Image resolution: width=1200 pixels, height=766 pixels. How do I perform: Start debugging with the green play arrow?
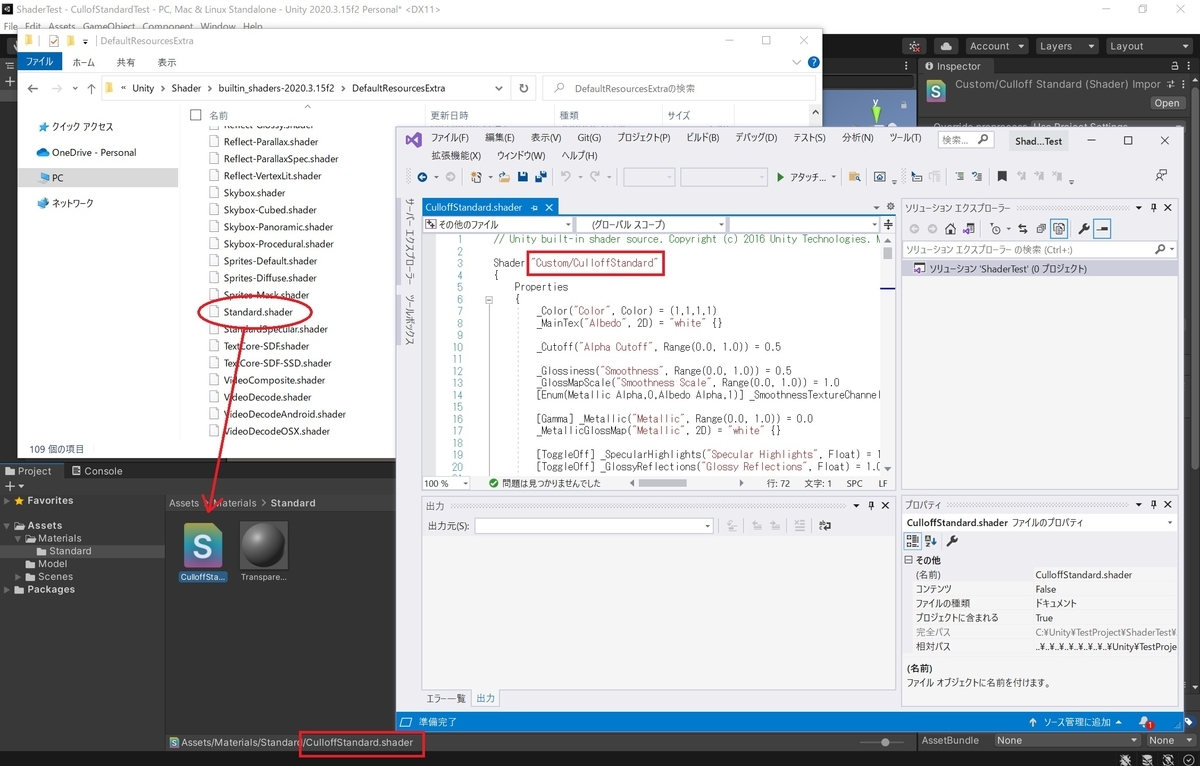pyautogui.click(x=780, y=177)
